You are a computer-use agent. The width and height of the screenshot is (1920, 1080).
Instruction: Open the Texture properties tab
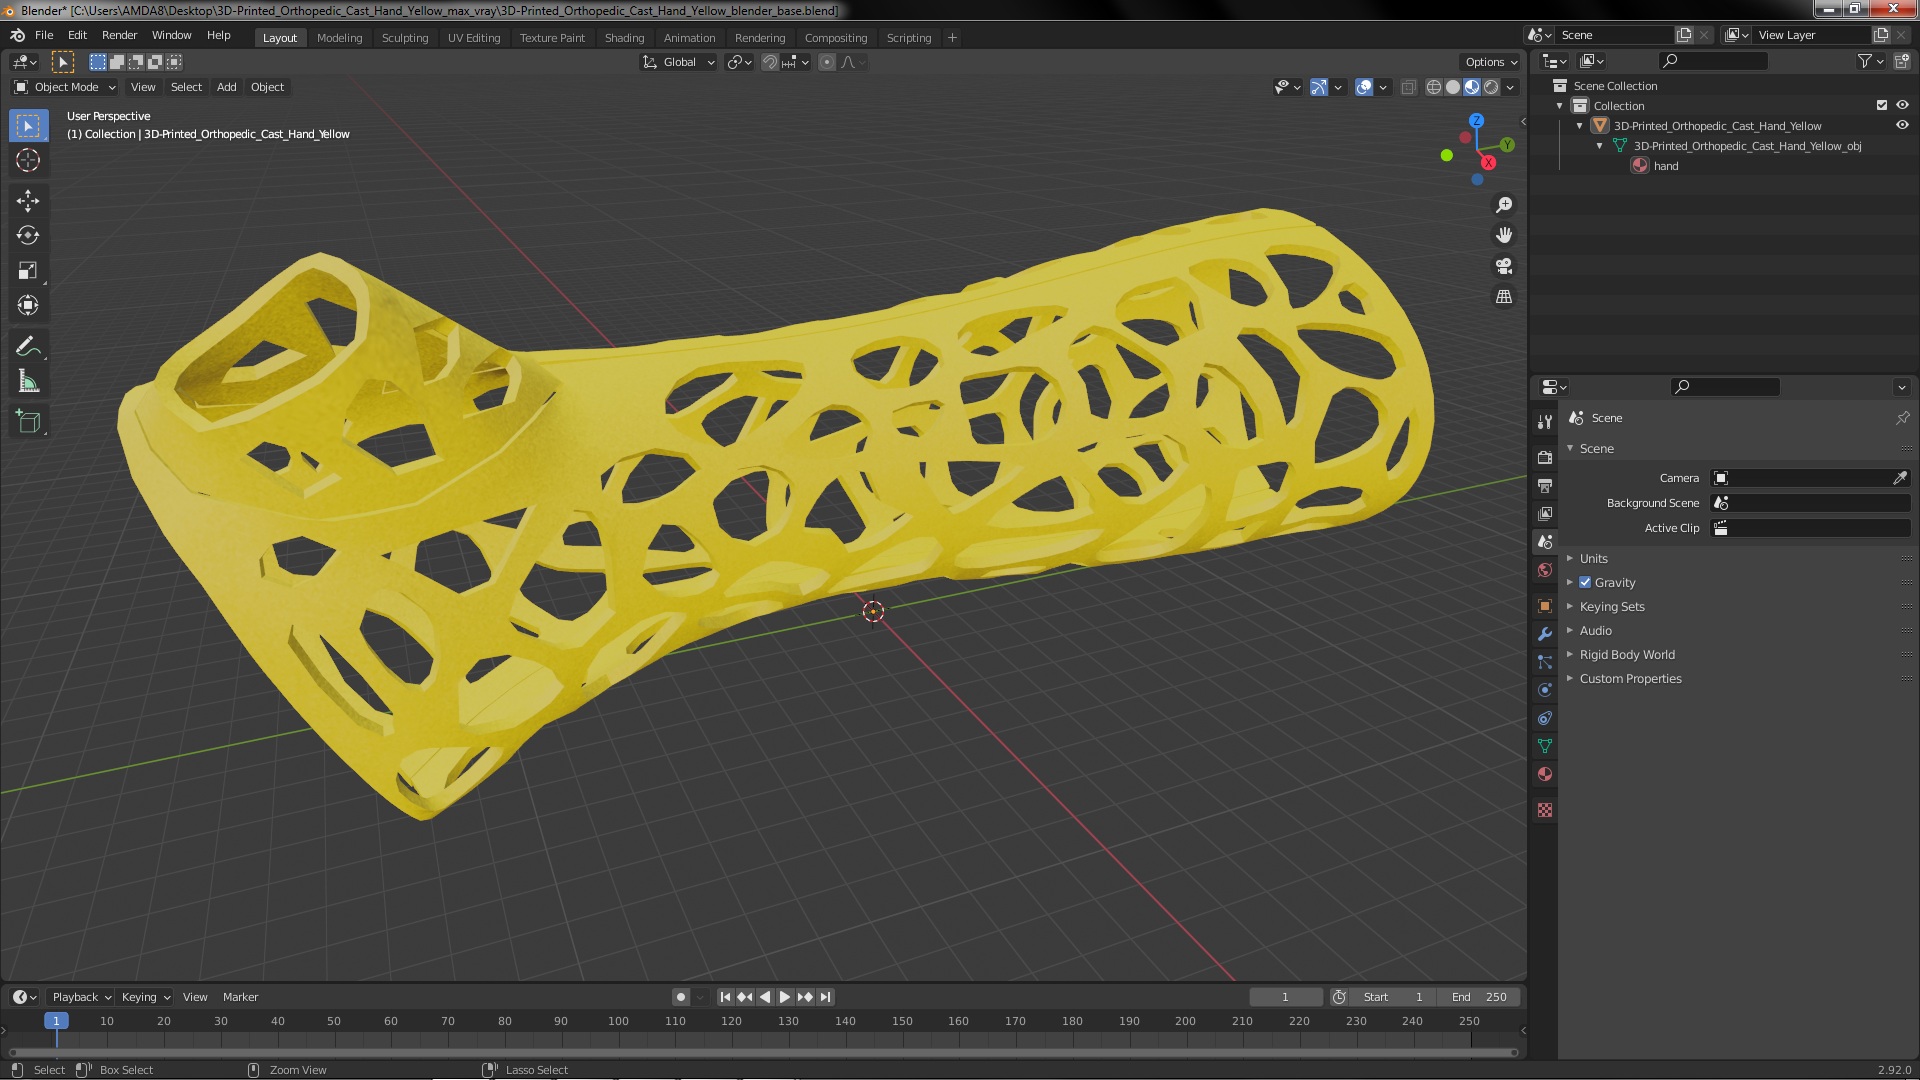pyautogui.click(x=1545, y=810)
